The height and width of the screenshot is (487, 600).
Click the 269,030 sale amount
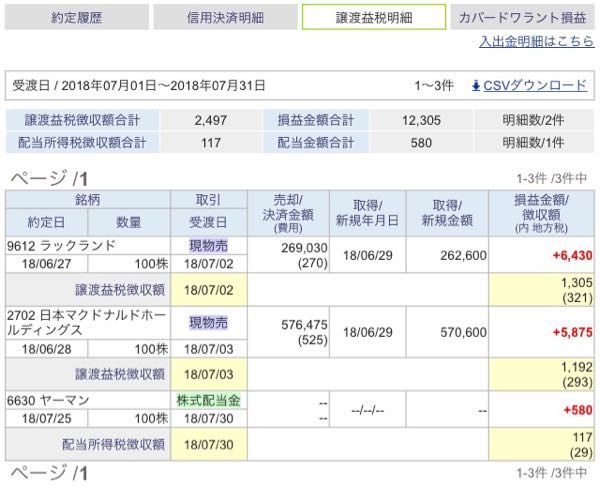click(x=304, y=248)
